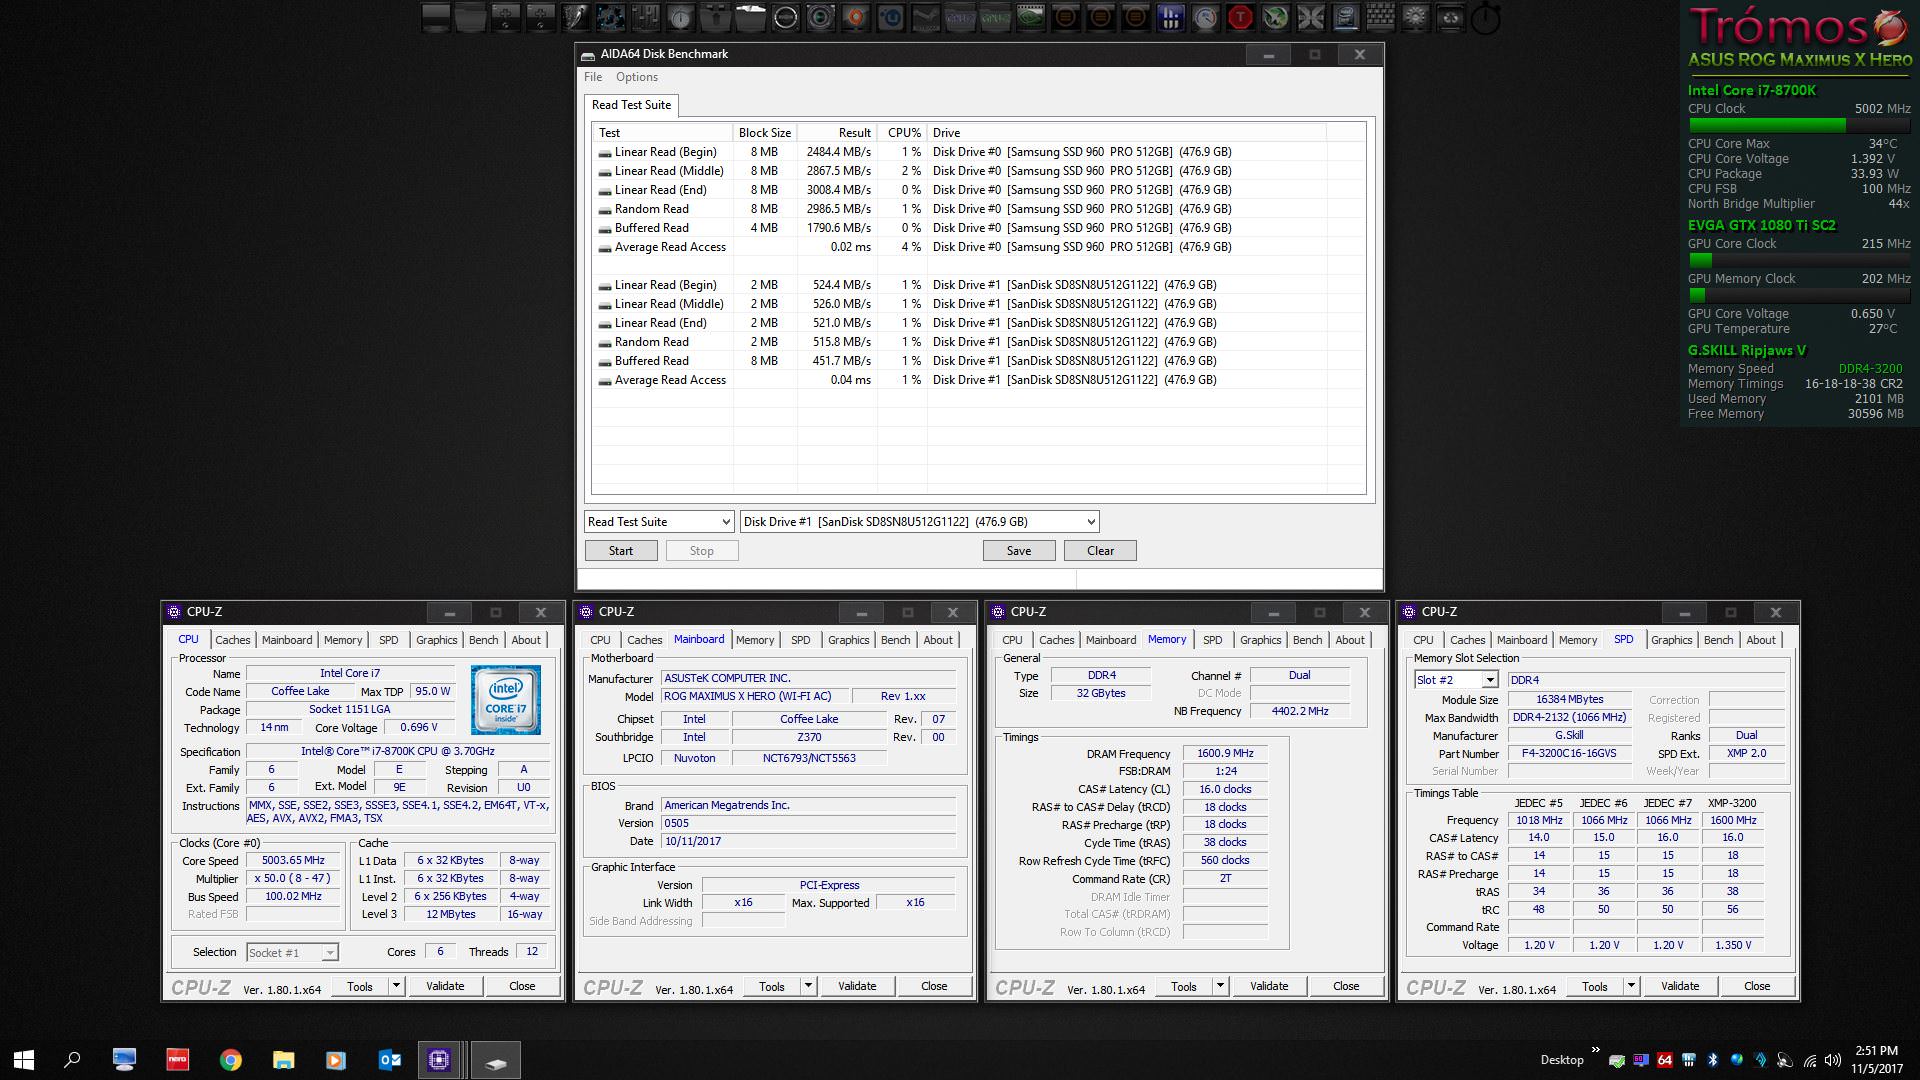Screen dimensions: 1920x1080
Task: Click the Steam icon in top dock
Action: pos(926,17)
